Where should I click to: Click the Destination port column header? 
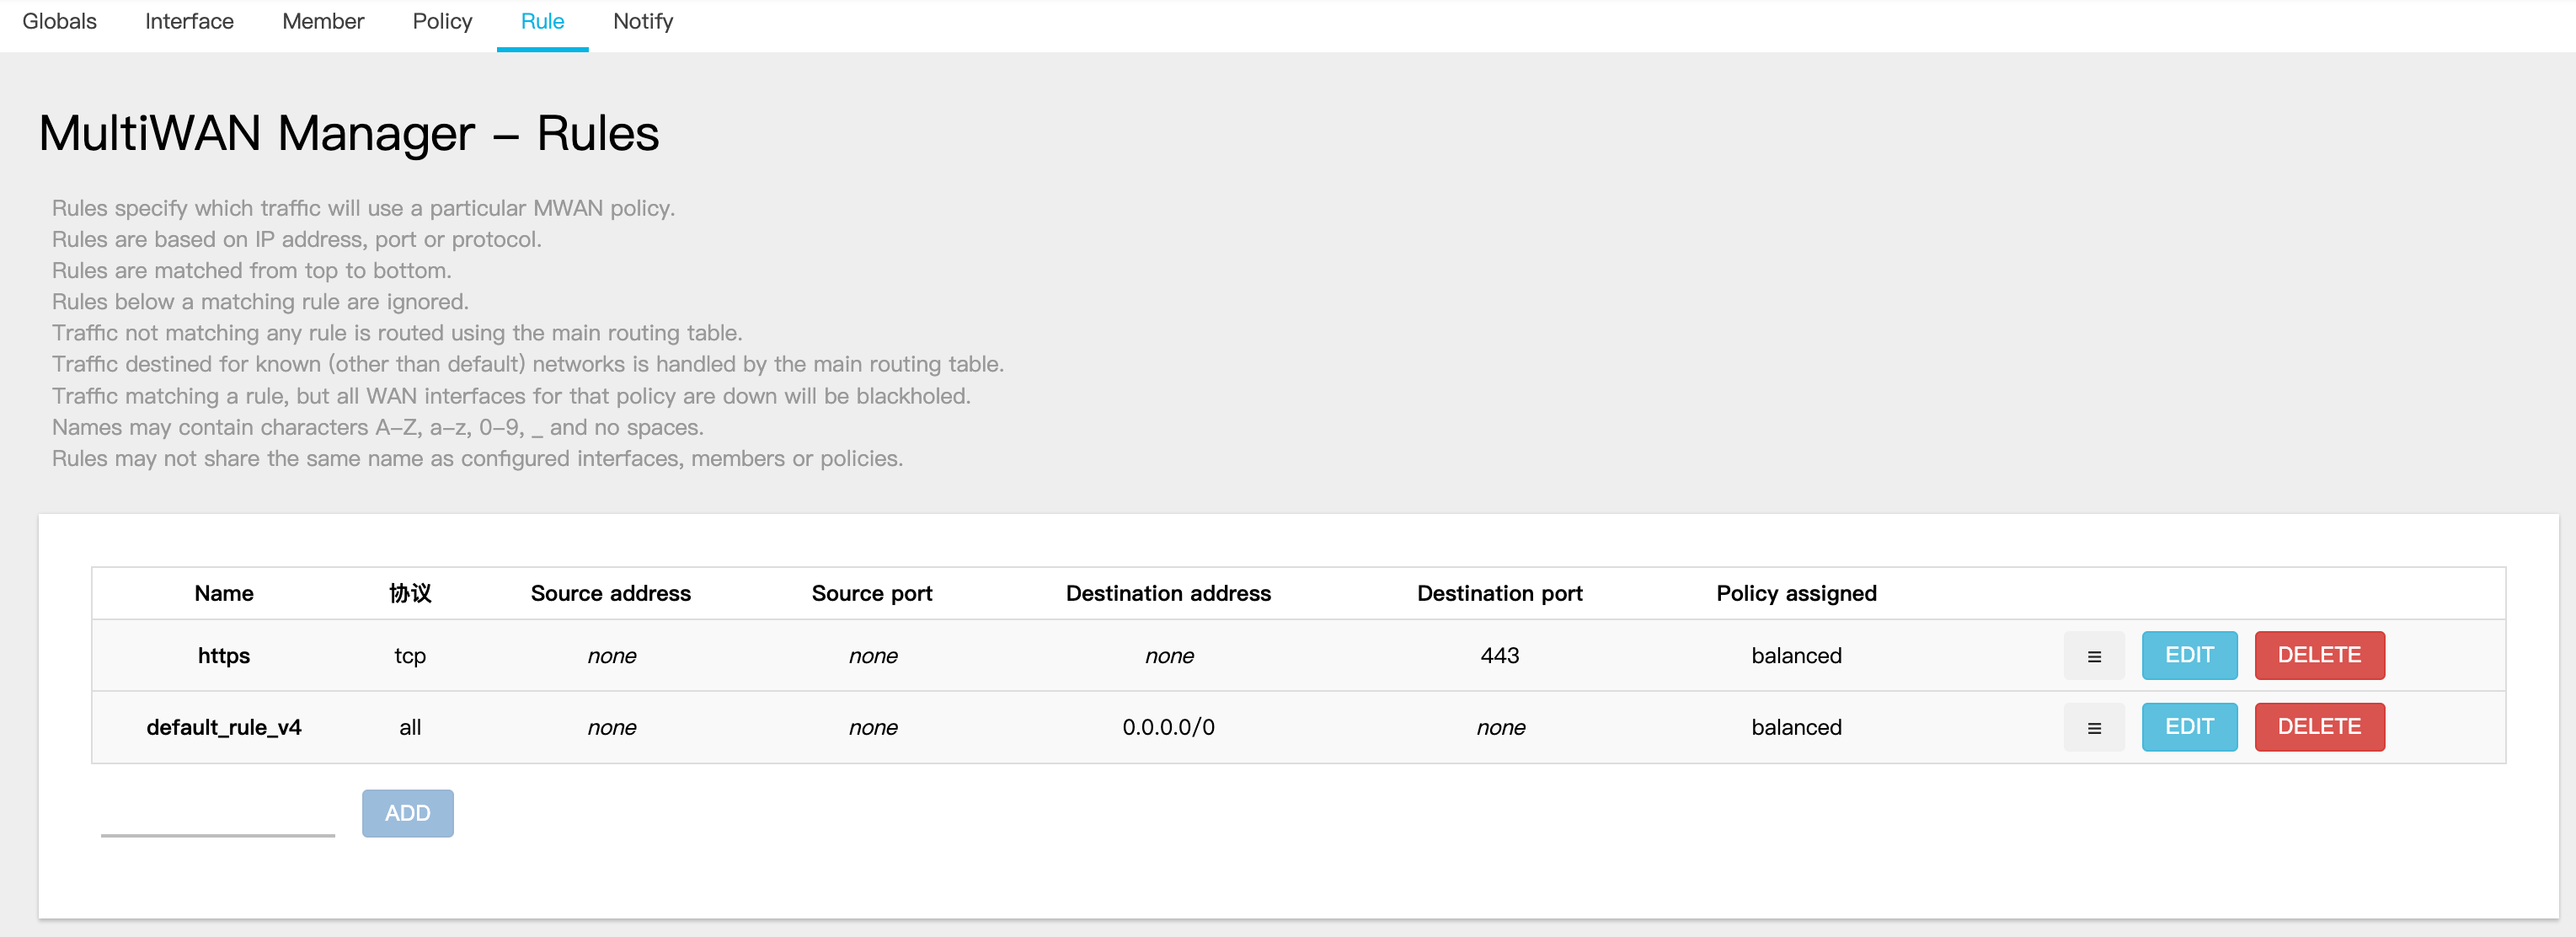point(1499,594)
